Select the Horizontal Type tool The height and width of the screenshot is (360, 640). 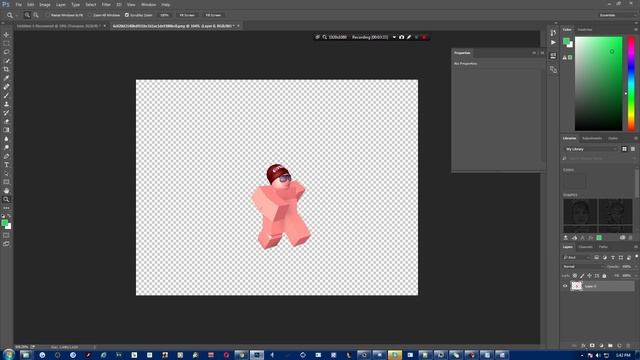coord(6,165)
